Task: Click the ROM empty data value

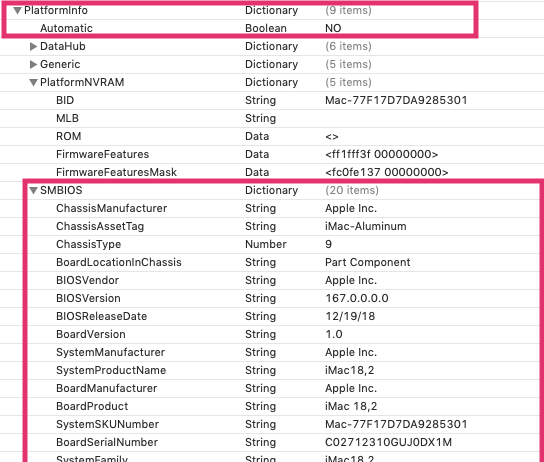Action: 332,137
